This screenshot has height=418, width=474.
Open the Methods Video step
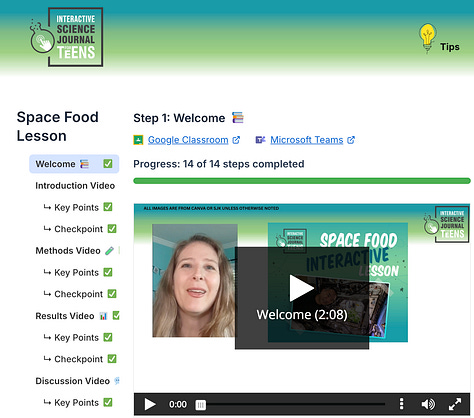pos(68,251)
